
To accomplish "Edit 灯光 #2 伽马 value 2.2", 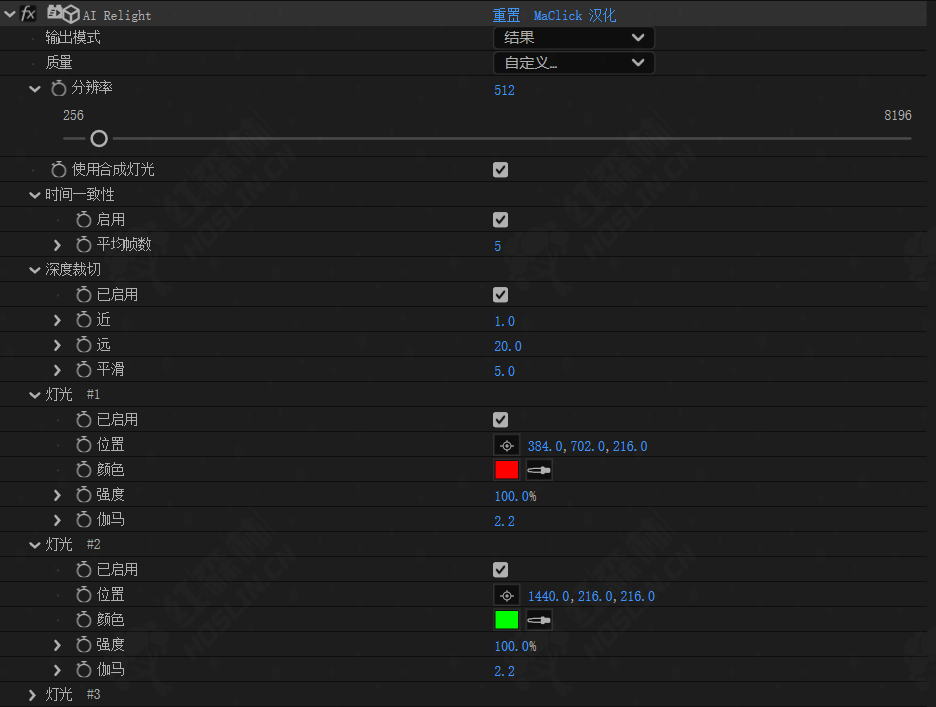I will (x=504, y=671).
